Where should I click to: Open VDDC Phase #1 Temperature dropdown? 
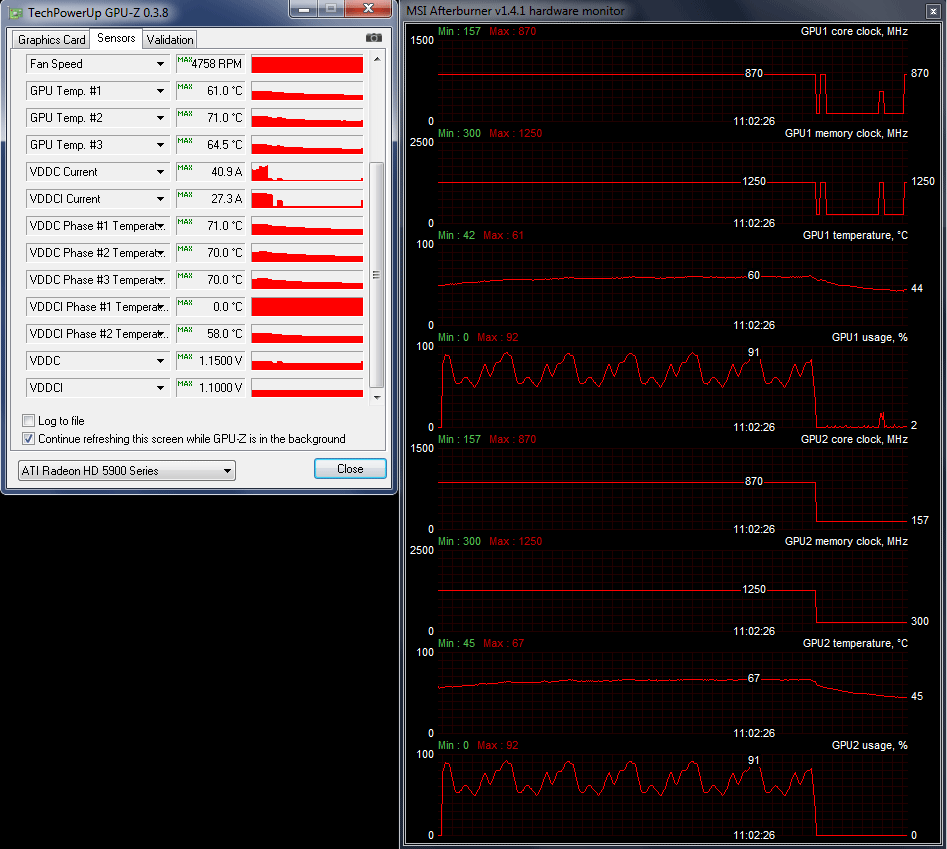pyautogui.click(x=160, y=226)
